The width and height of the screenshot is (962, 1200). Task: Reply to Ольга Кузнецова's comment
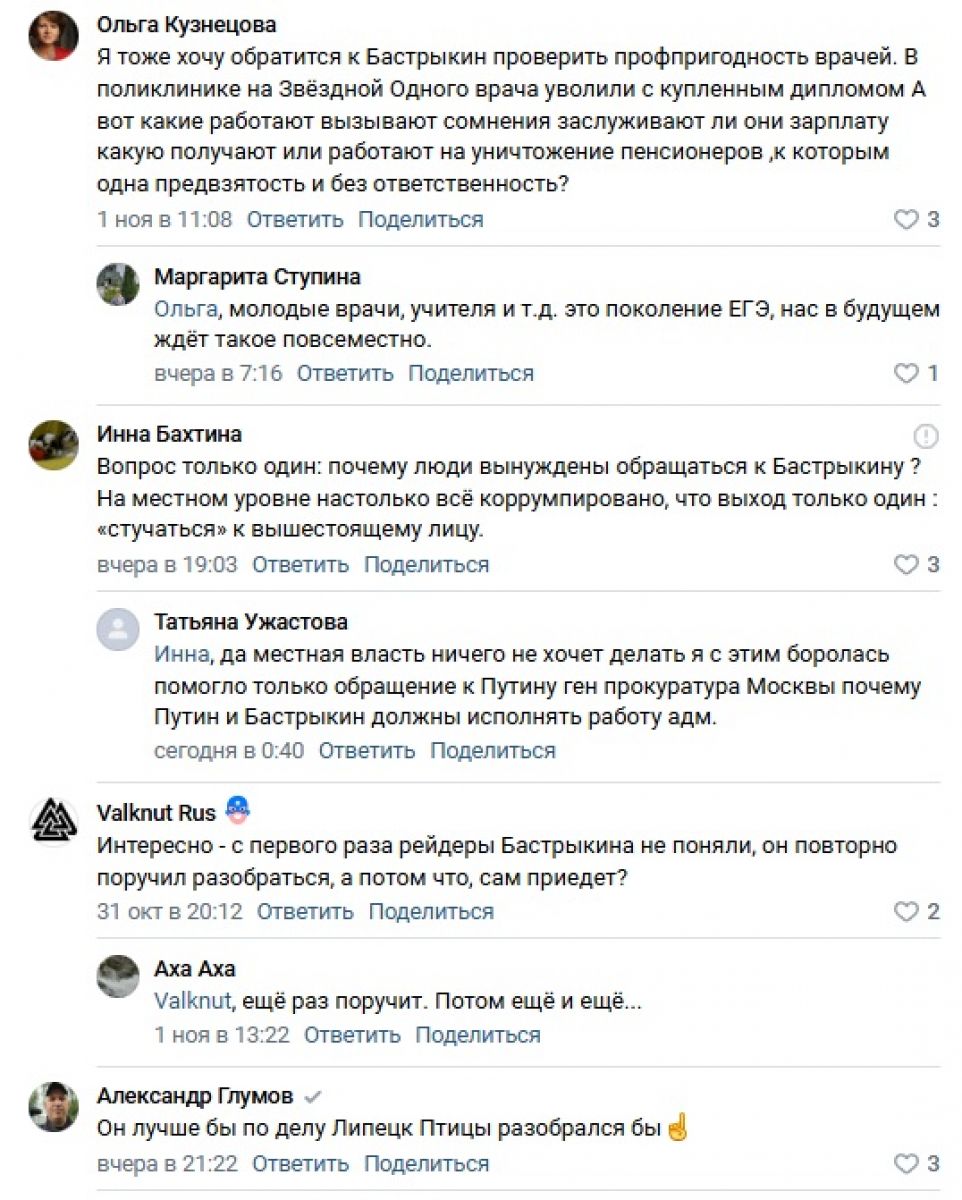coord(295,220)
